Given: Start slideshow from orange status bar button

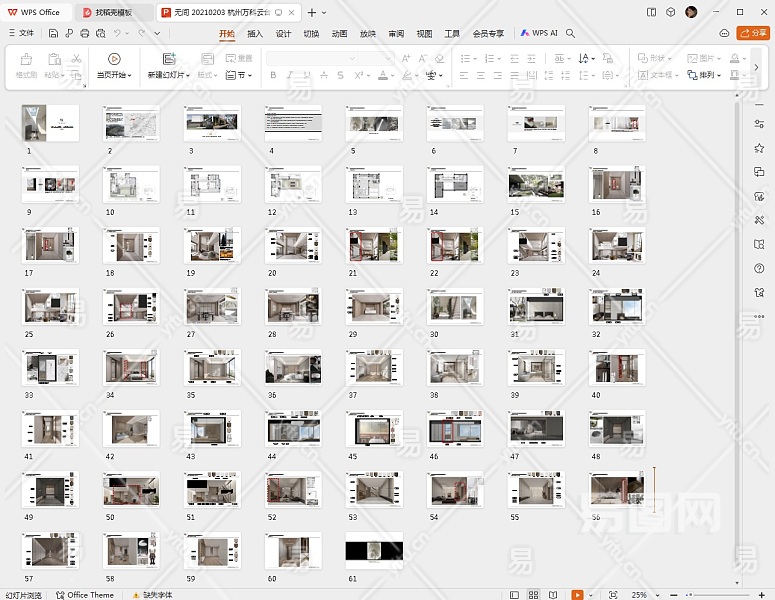Looking at the screenshot, I should click(x=577, y=595).
